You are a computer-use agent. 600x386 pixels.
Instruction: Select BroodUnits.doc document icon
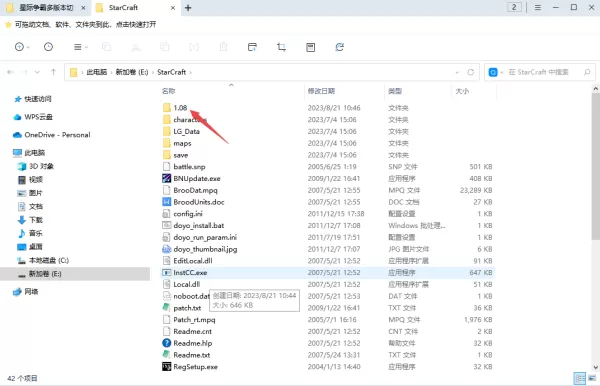166,202
